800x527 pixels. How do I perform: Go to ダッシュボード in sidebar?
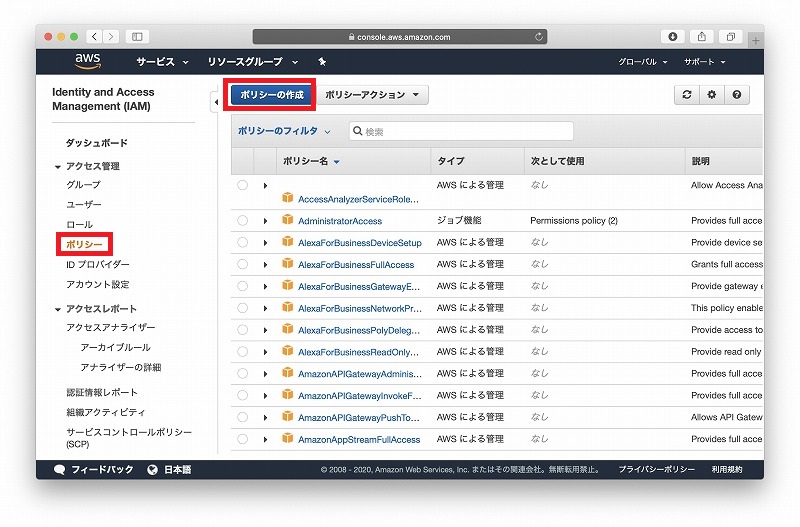click(96, 143)
